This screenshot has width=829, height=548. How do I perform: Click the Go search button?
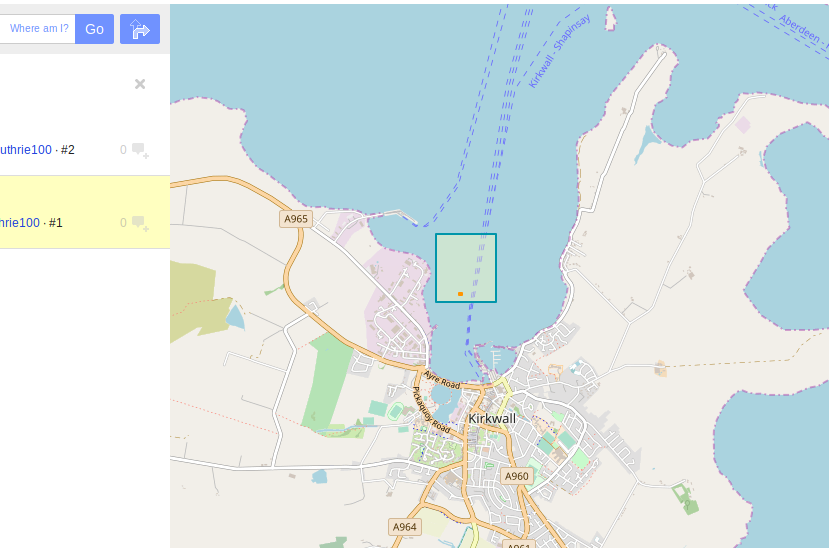[x=94, y=29]
